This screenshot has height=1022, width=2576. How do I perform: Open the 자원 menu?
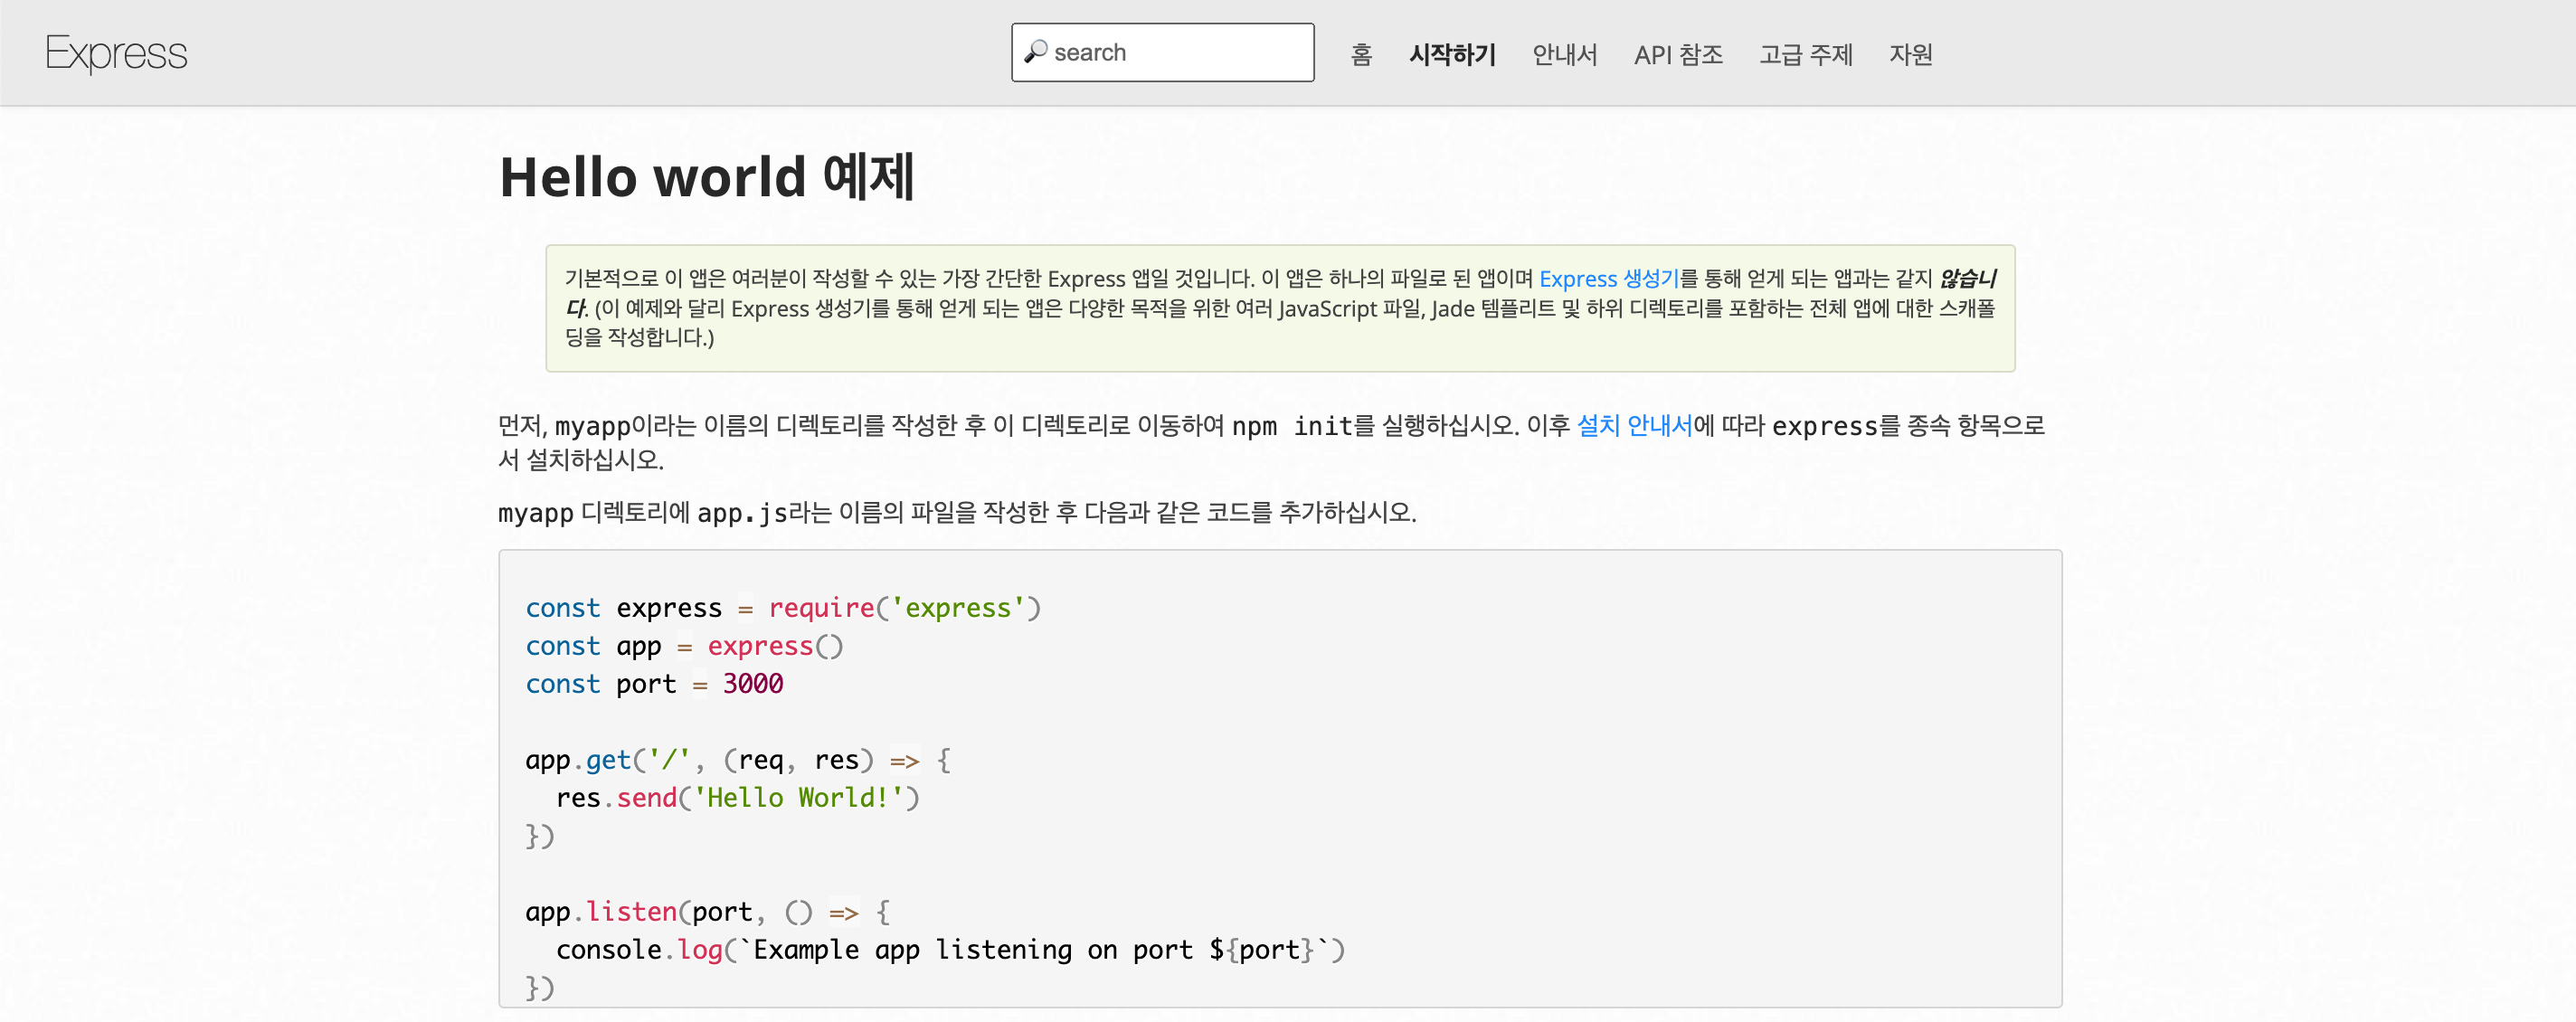[1911, 54]
